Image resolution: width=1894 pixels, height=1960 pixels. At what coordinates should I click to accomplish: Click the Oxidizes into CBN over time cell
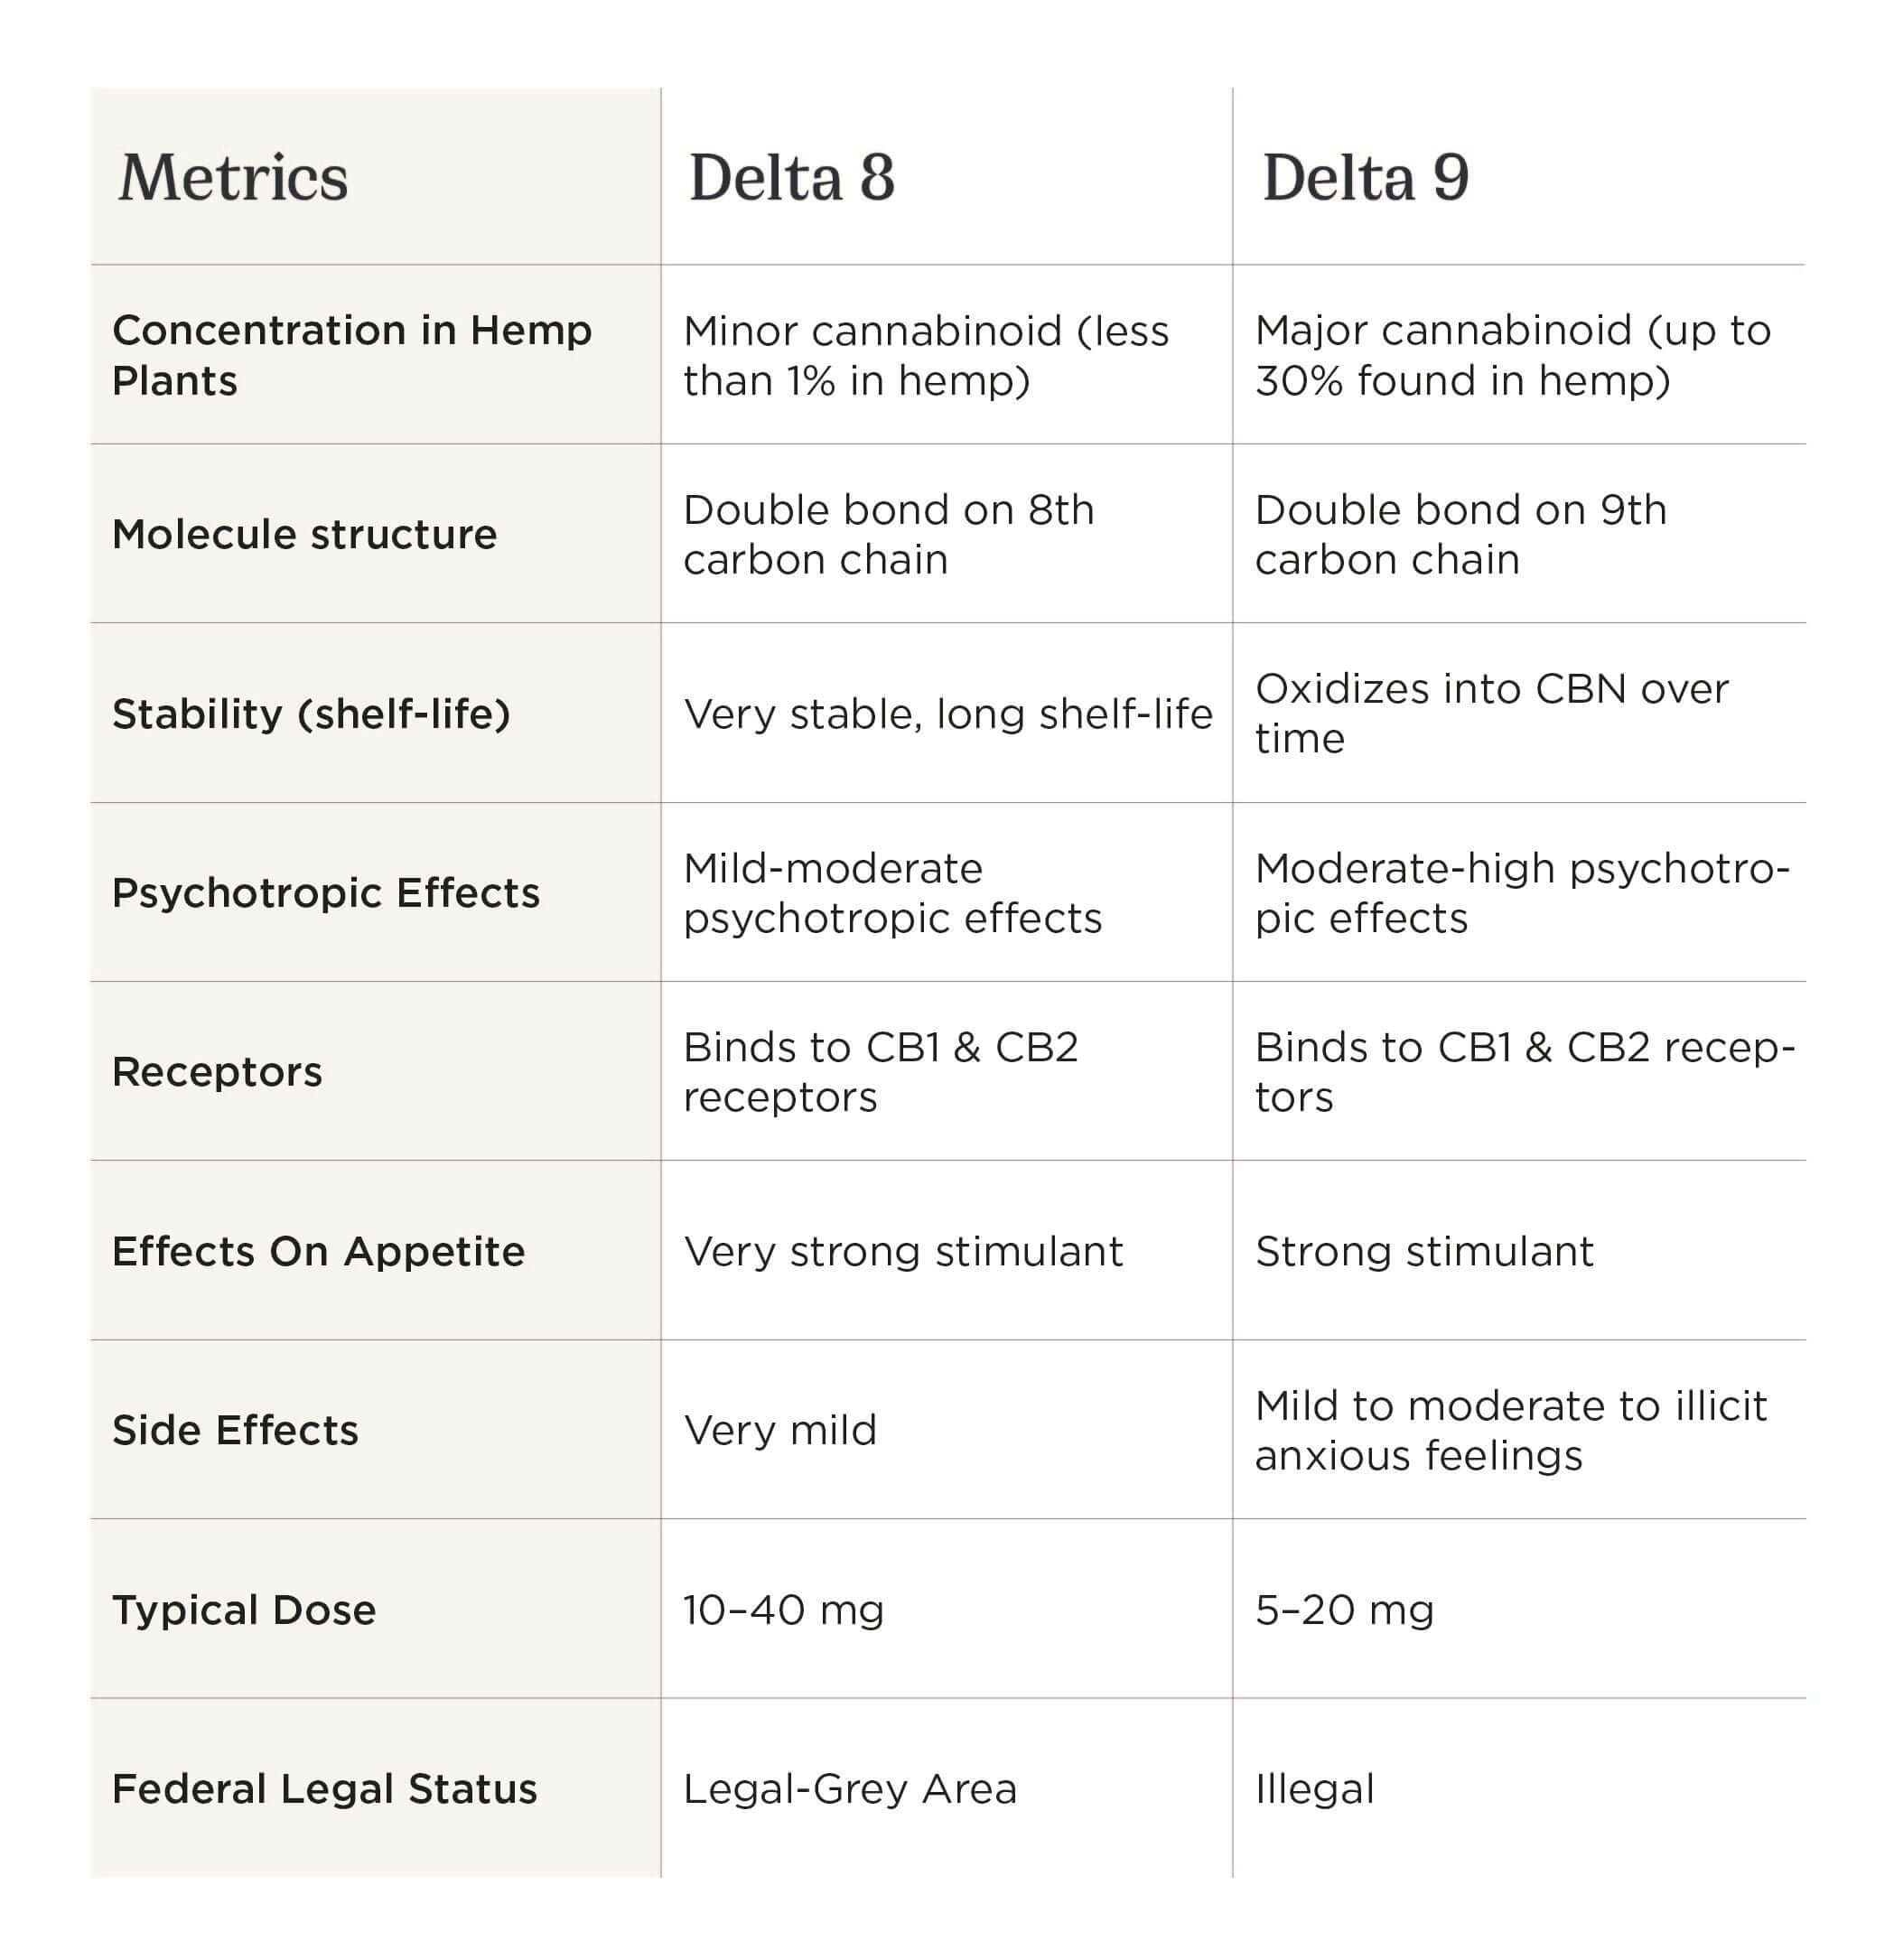(x=1490, y=713)
